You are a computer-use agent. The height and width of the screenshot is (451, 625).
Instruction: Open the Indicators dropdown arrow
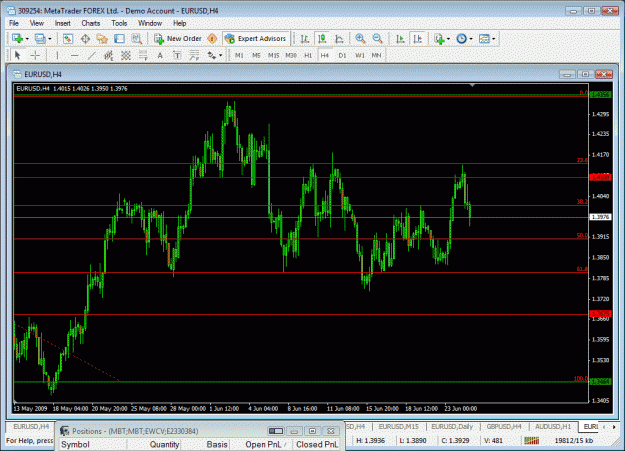[449, 39]
